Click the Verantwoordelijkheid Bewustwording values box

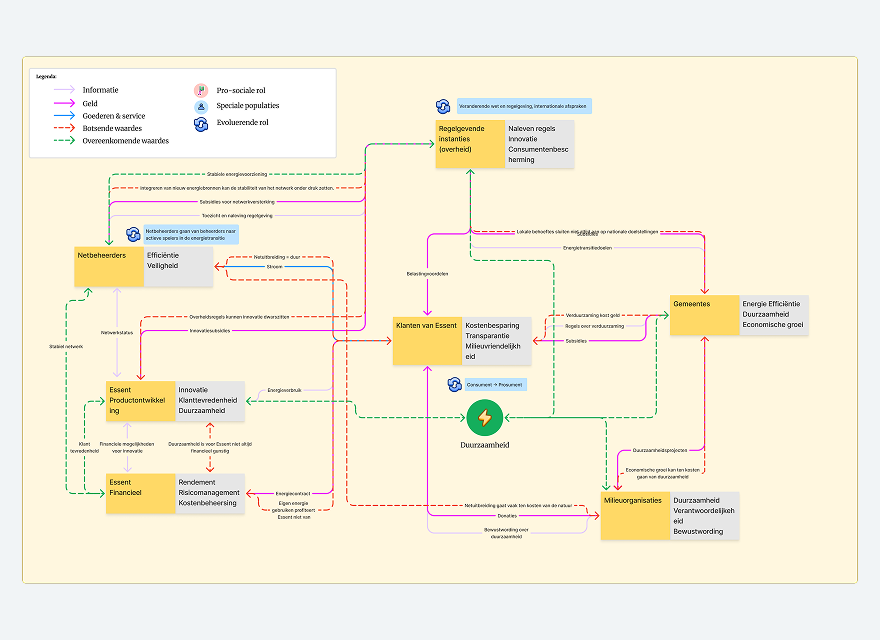click(704, 516)
